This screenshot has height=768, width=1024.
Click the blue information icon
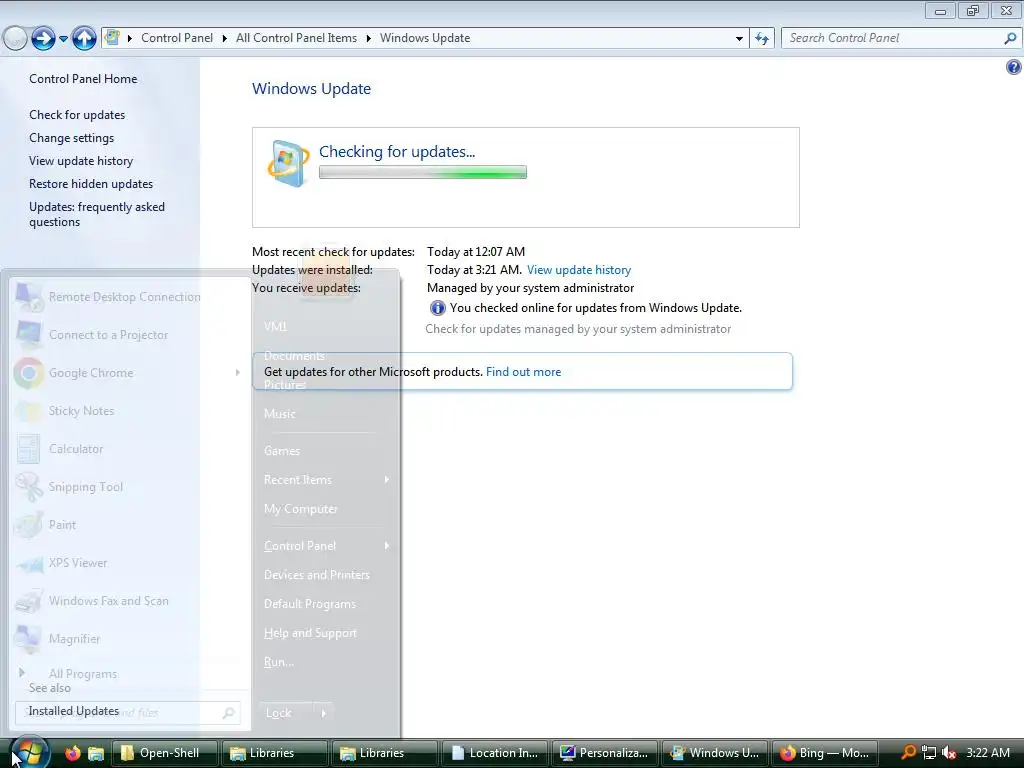tap(438, 308)
